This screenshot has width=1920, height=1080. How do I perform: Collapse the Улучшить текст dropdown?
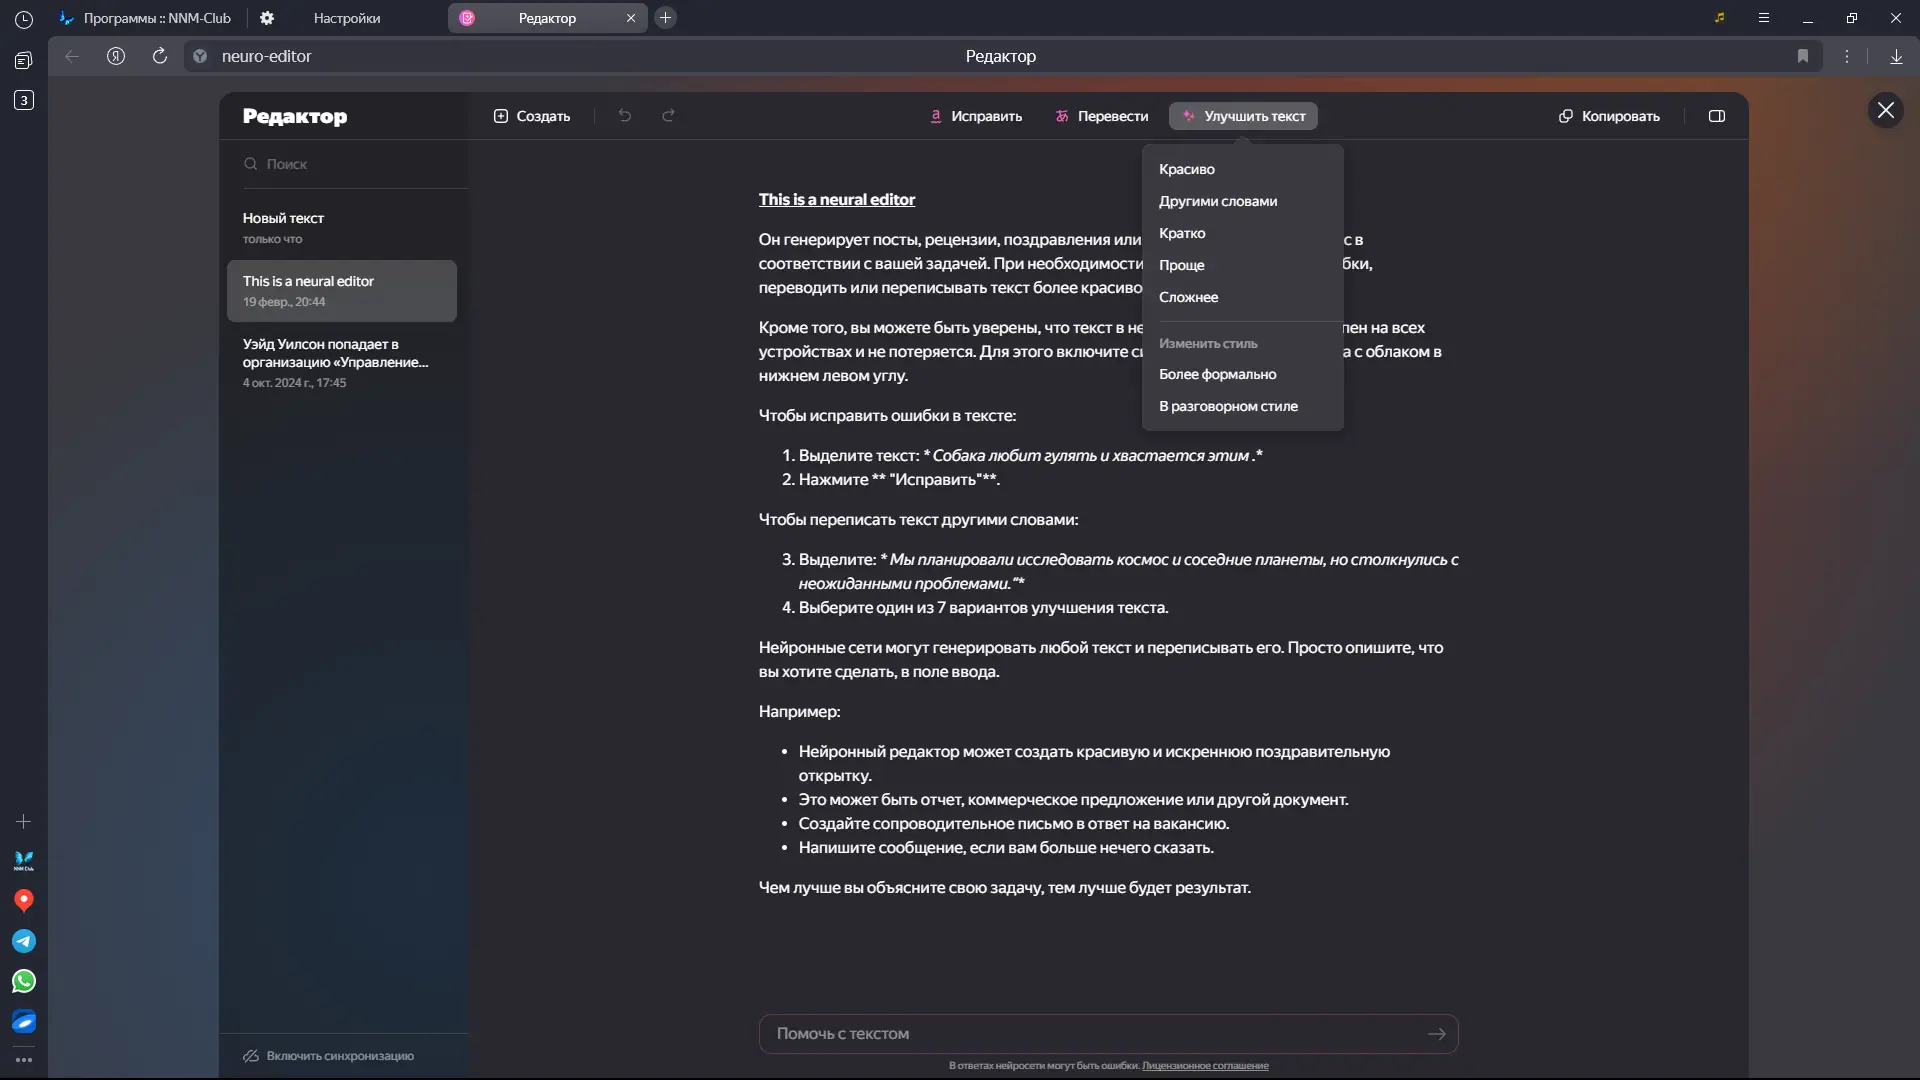coord(1243,116)
